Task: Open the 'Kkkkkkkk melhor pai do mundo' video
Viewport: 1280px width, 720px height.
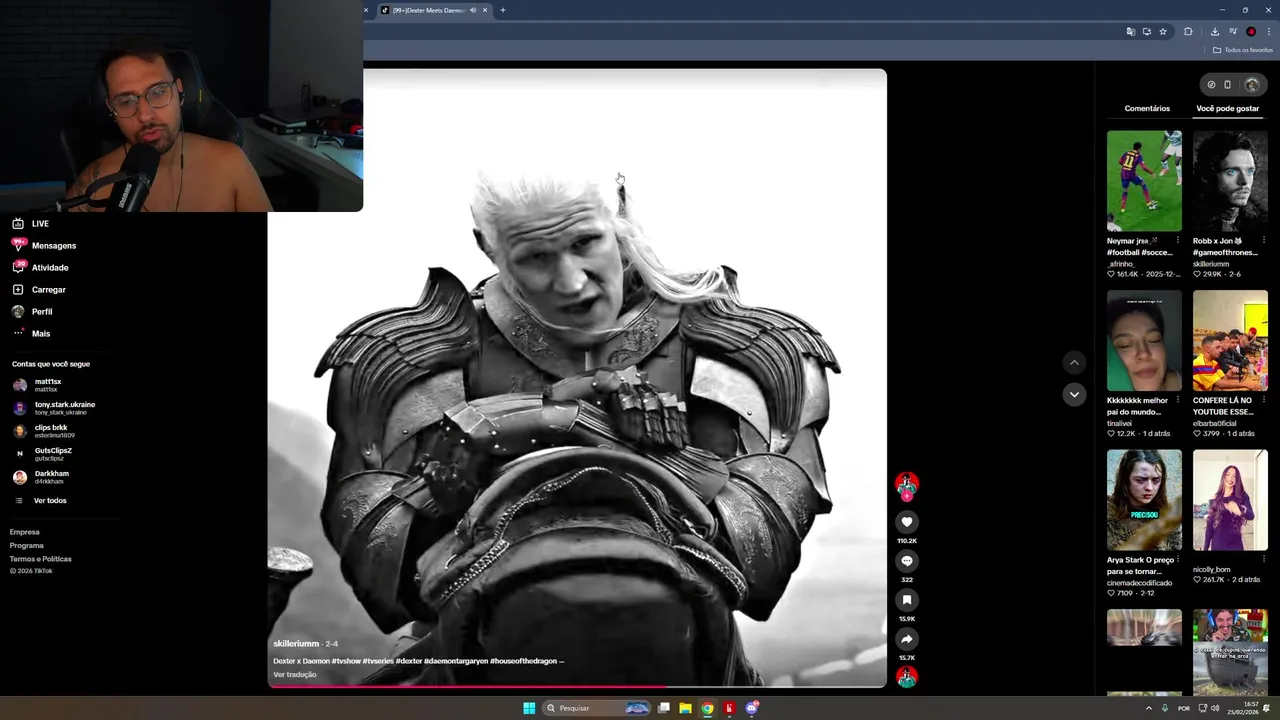Action: pyautogui.click(x=1144, y=341)
